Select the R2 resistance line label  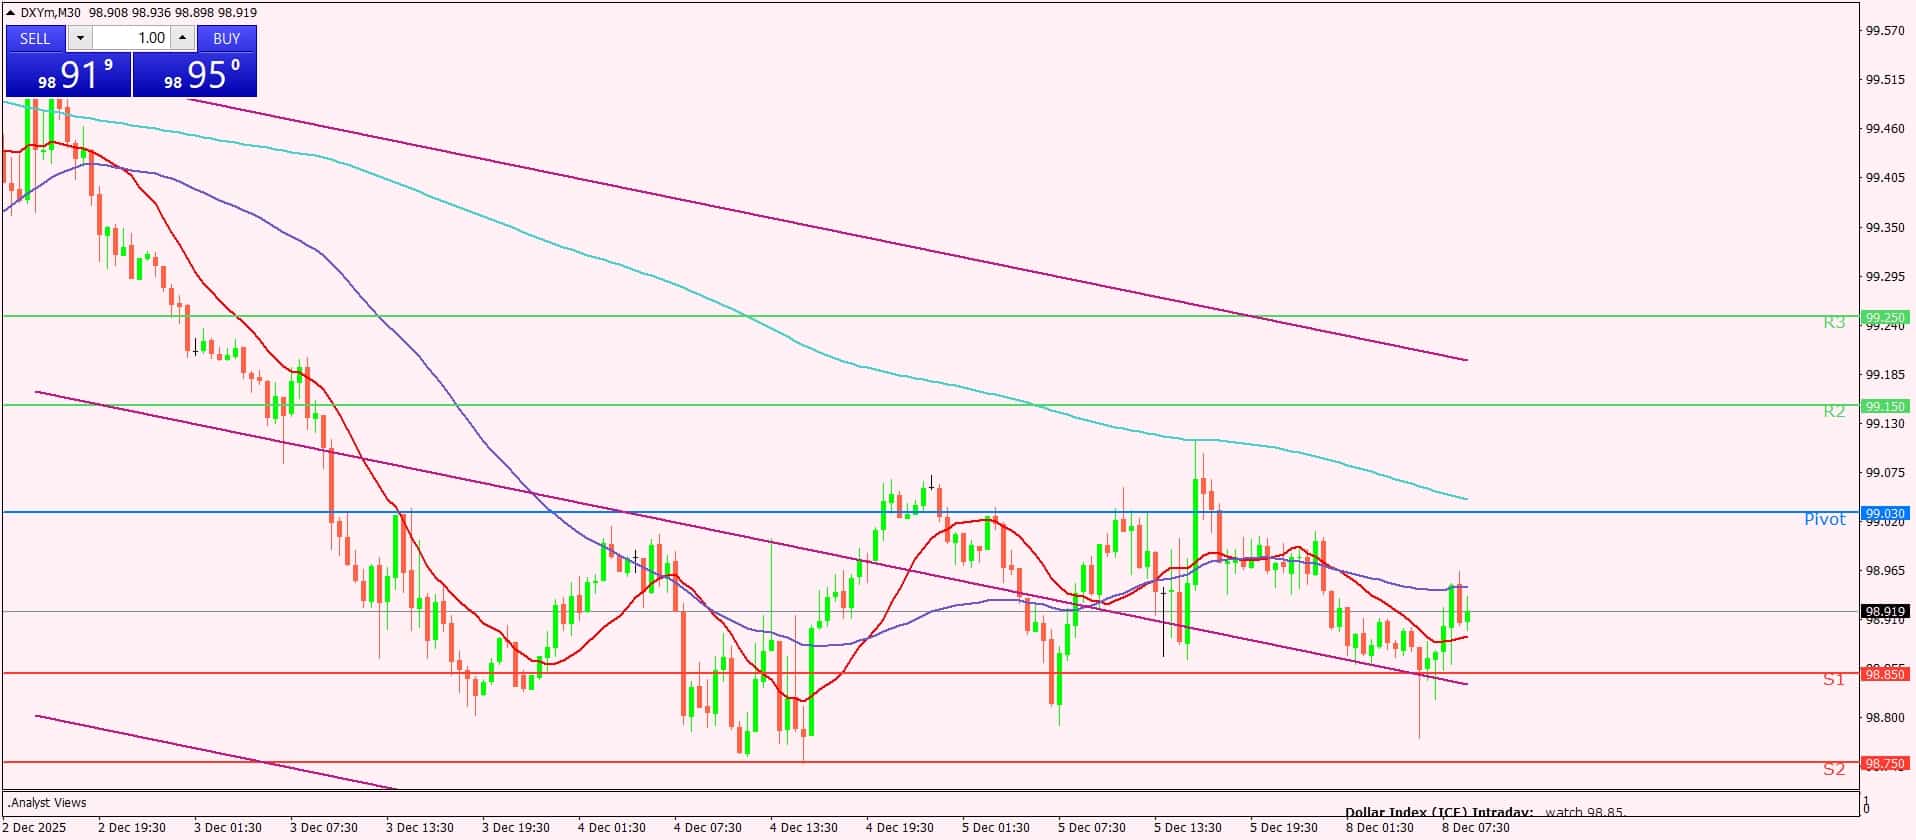[x=1833, y=411]
